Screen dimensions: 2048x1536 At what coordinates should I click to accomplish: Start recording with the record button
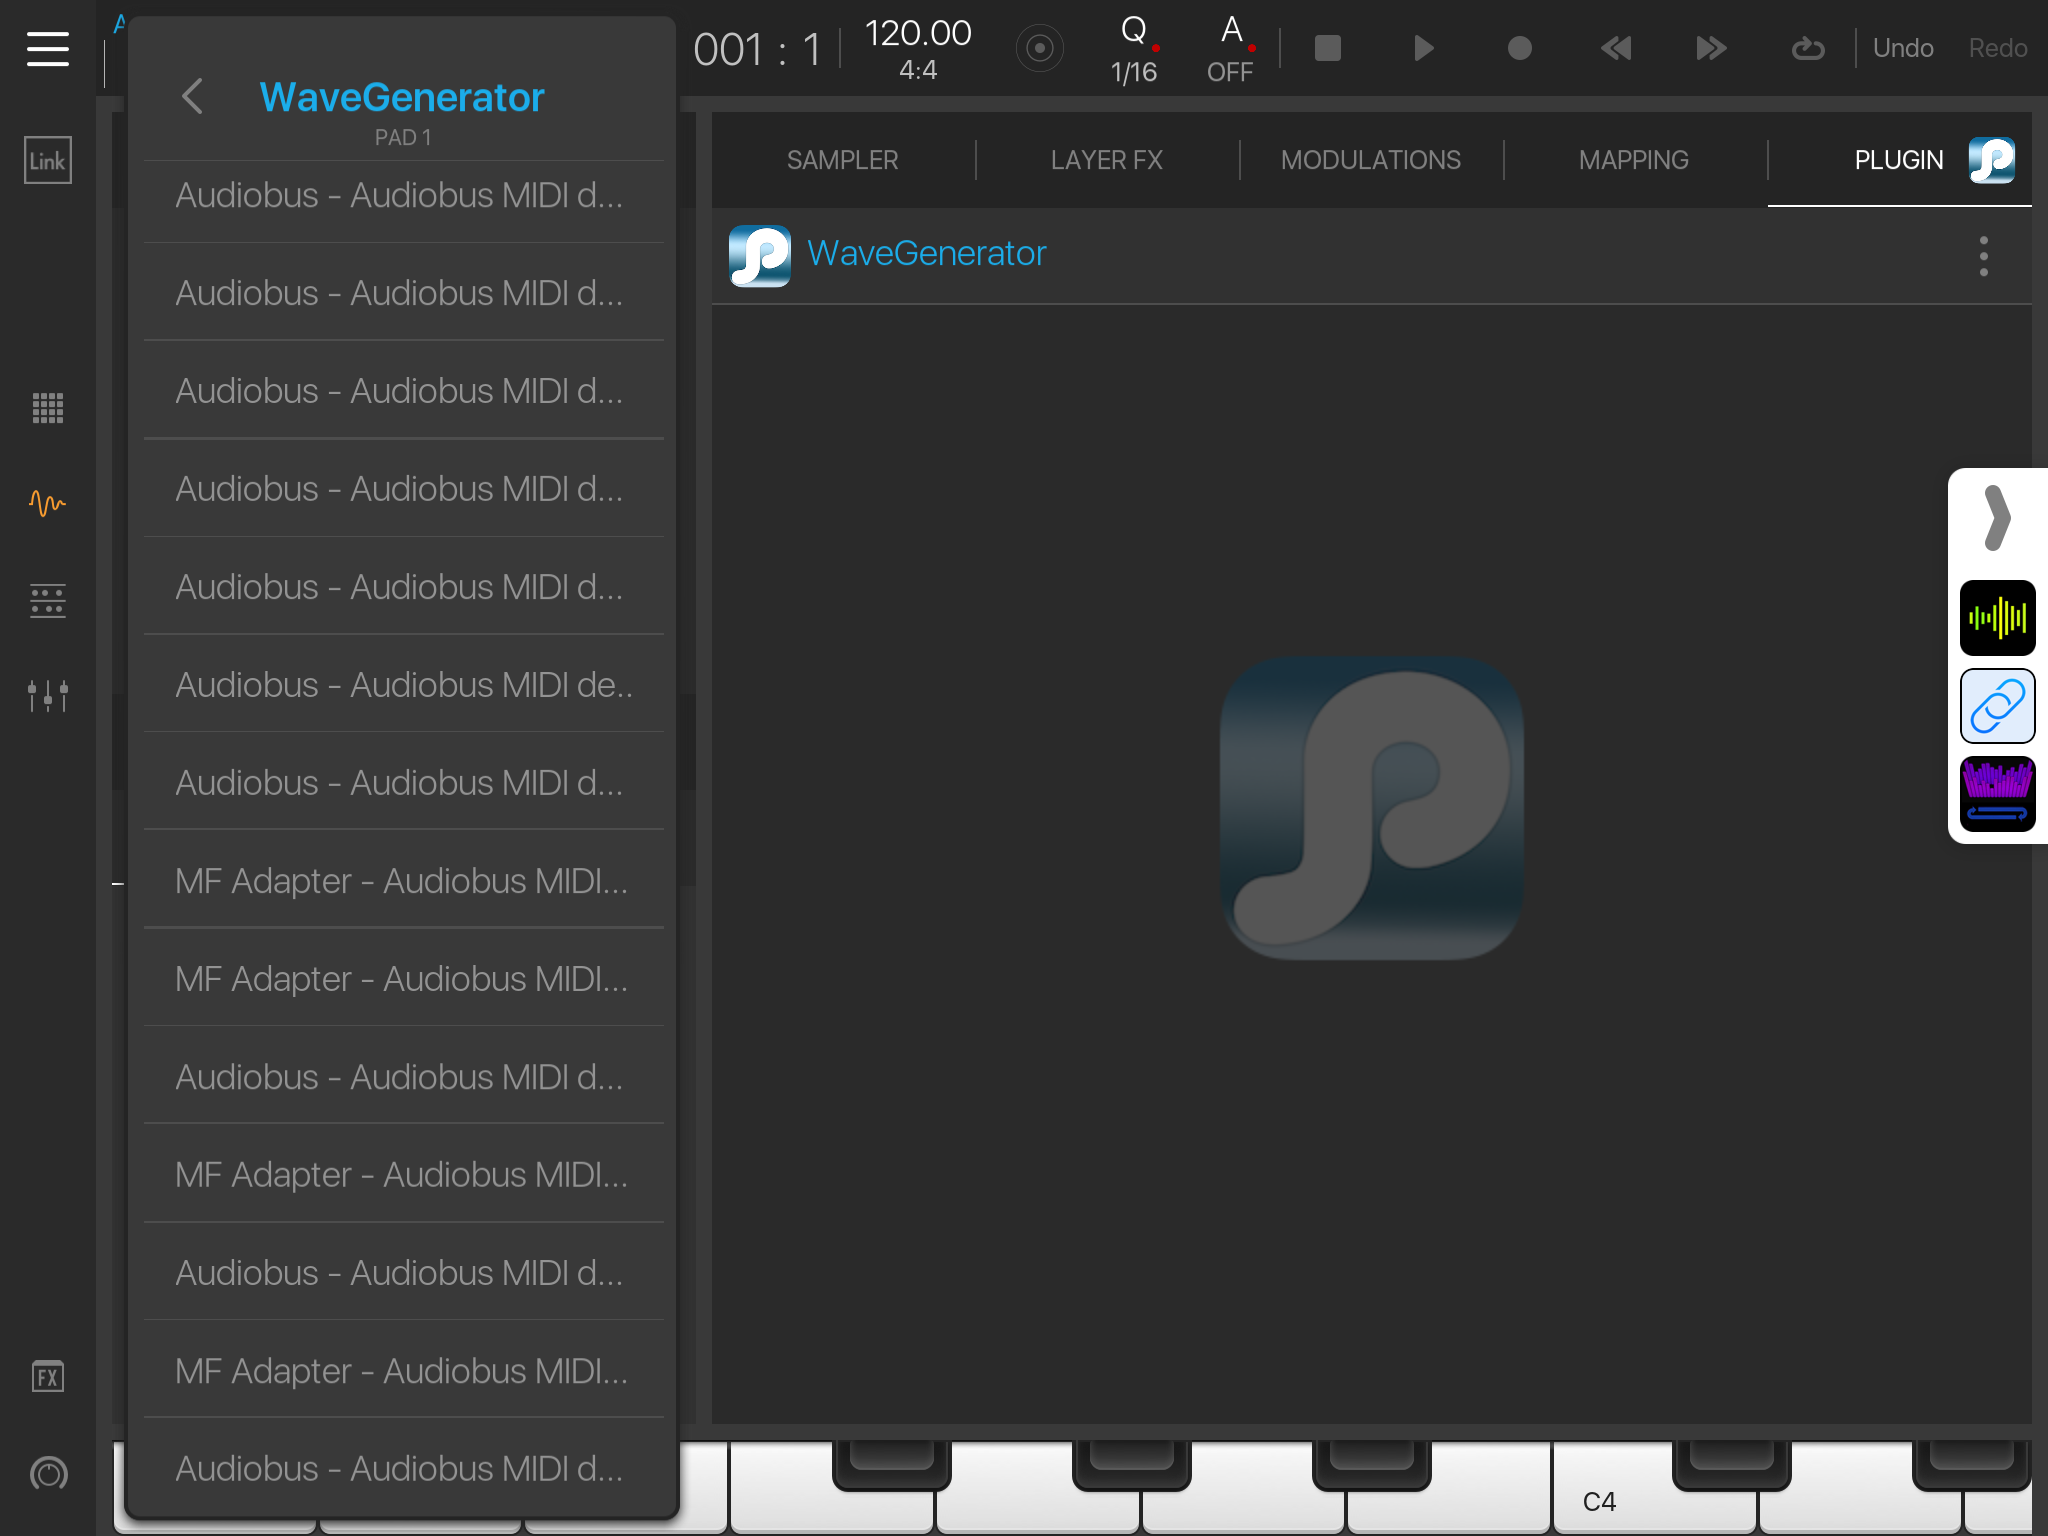click(x=1519, y=48)
